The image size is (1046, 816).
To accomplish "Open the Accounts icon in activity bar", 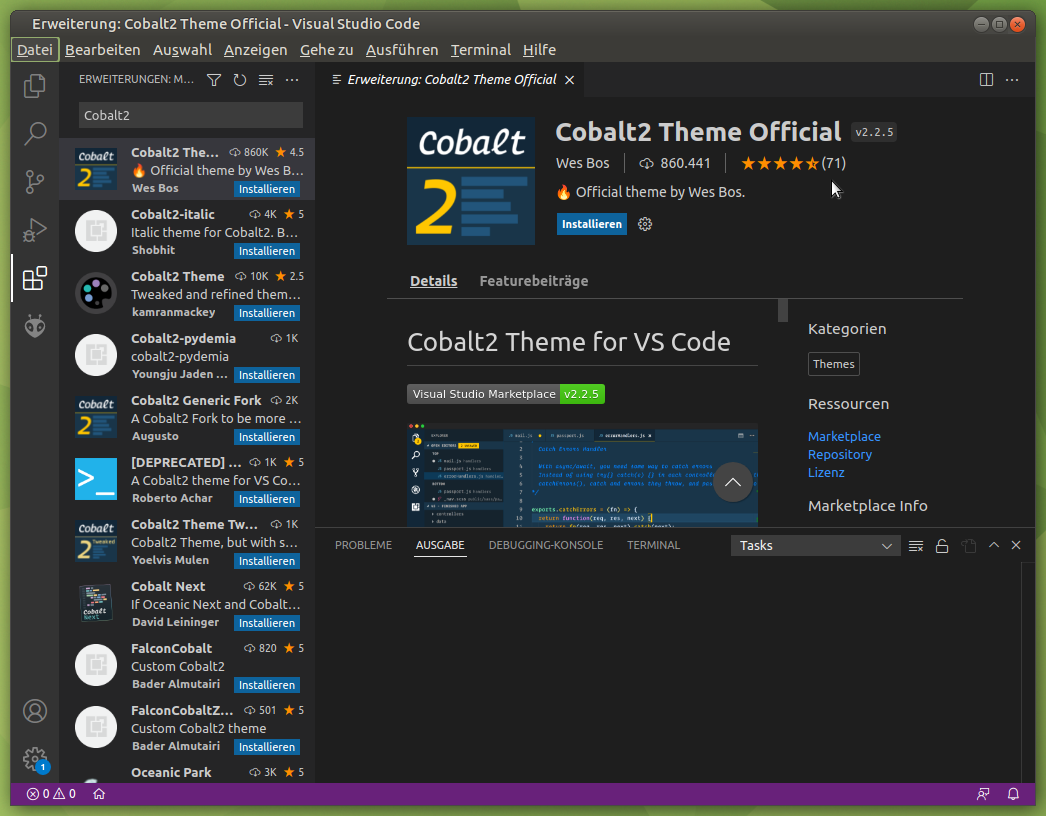I will [x=35, y=711].
